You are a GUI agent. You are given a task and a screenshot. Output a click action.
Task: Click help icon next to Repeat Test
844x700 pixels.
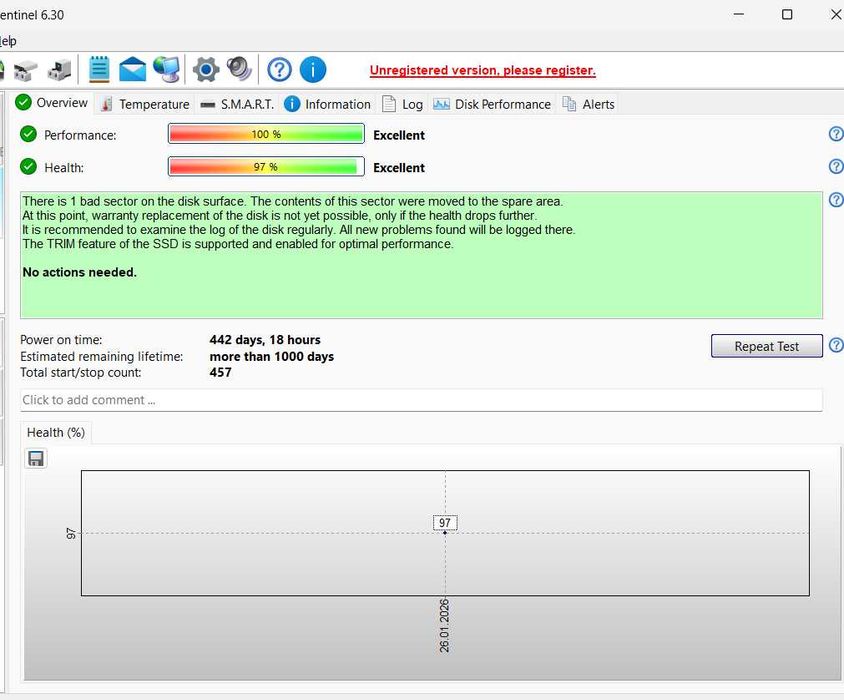pyautogui.click(x=836, y=345)
